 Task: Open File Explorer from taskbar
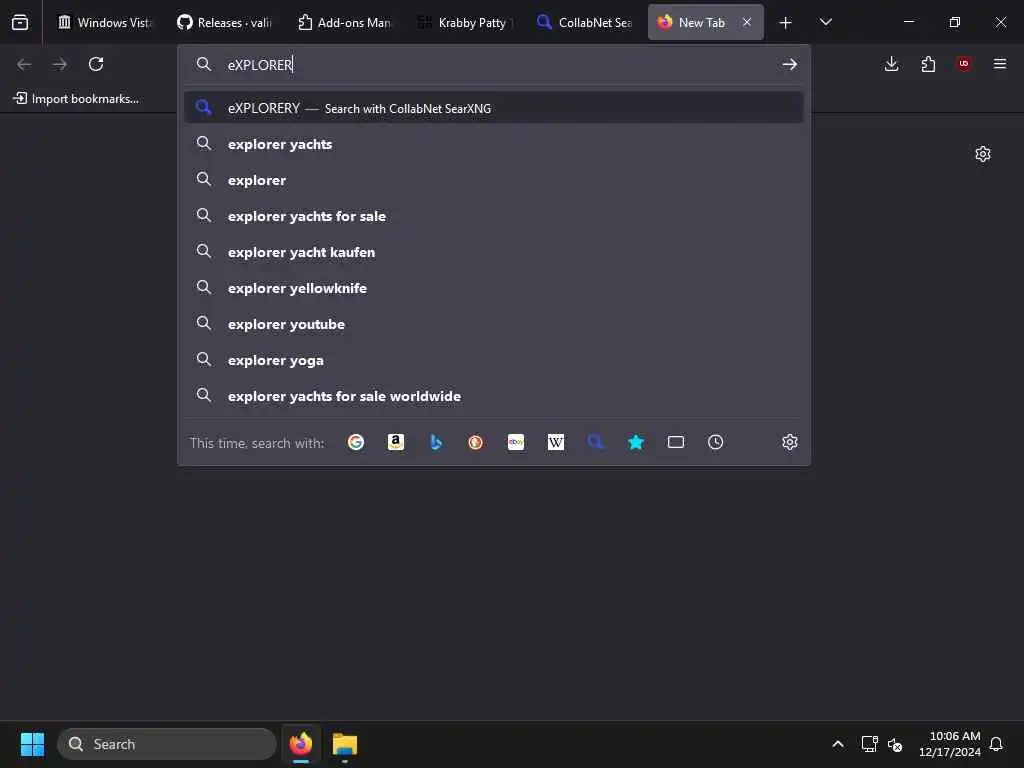[x=345, y=744]
